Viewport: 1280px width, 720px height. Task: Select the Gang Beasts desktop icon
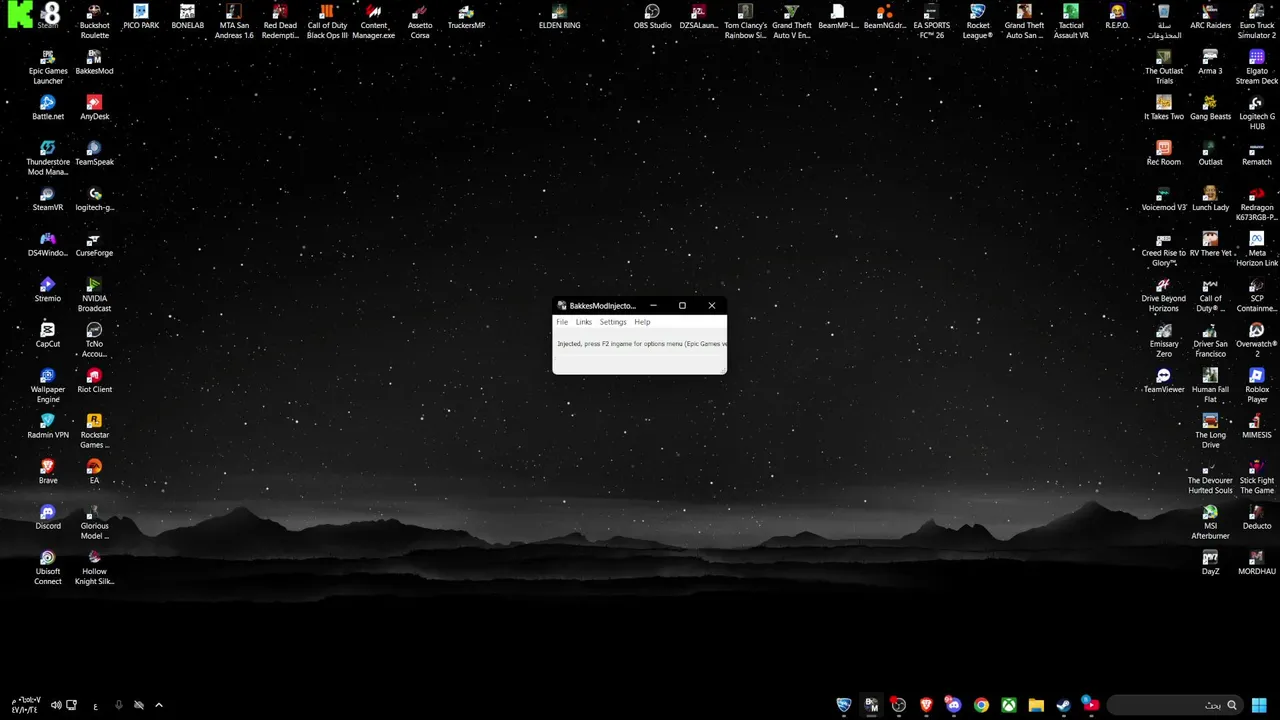(1210, 108)
